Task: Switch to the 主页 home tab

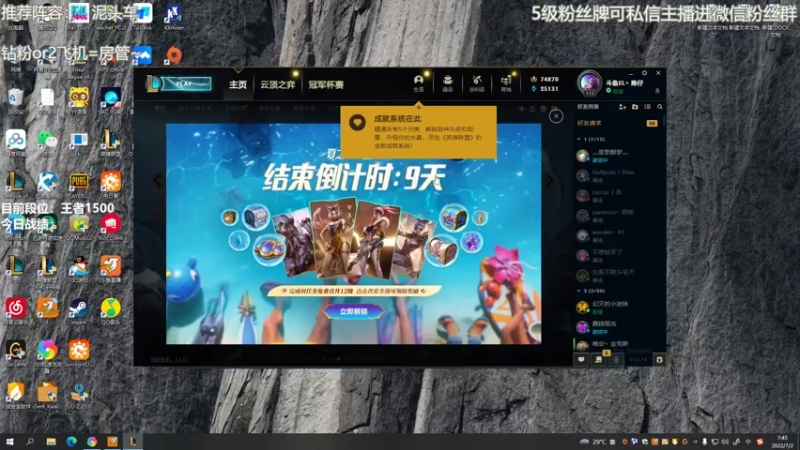Action: coord(238,85)
